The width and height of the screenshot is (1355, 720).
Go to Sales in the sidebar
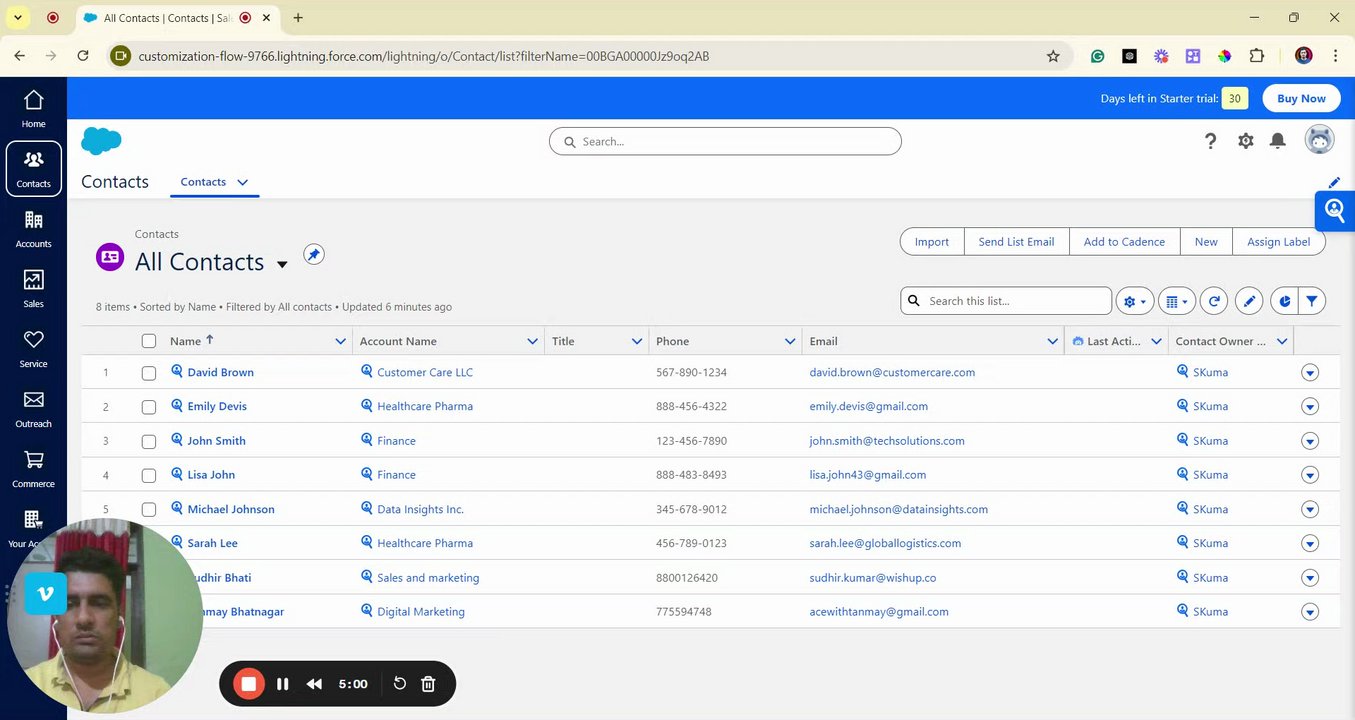click(33, 289)
